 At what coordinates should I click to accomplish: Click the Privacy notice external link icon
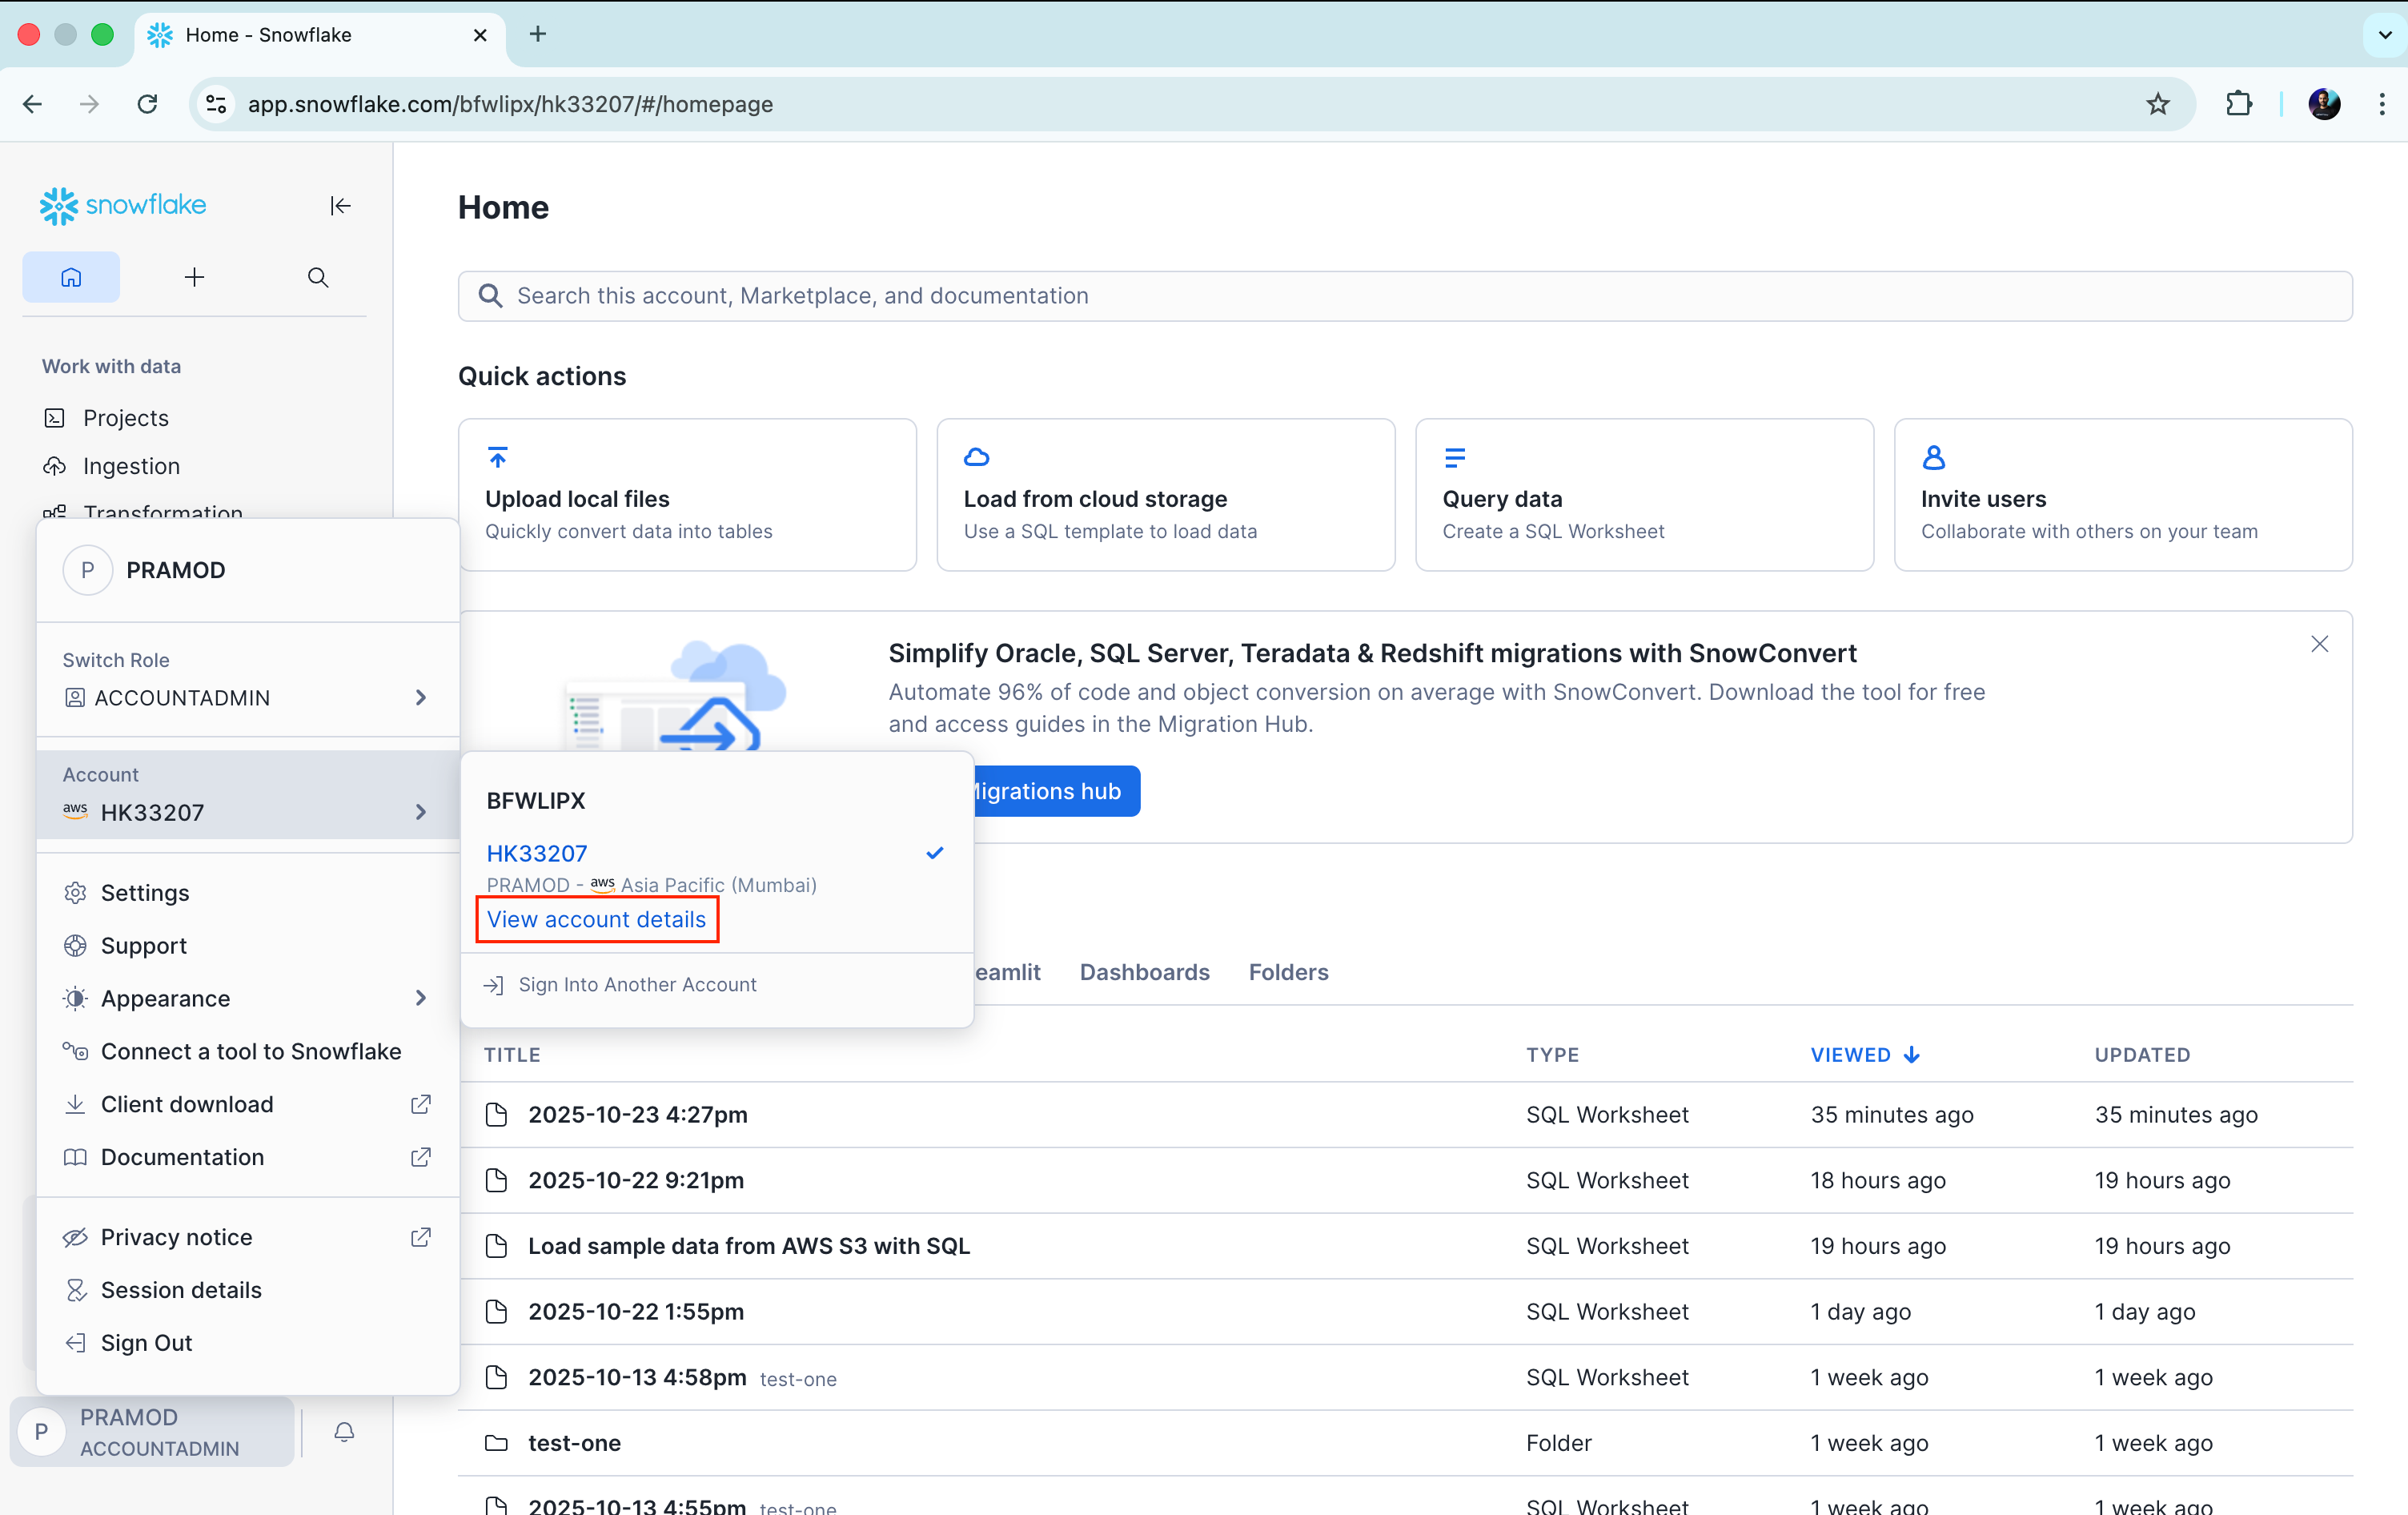tap(421, 1237)
